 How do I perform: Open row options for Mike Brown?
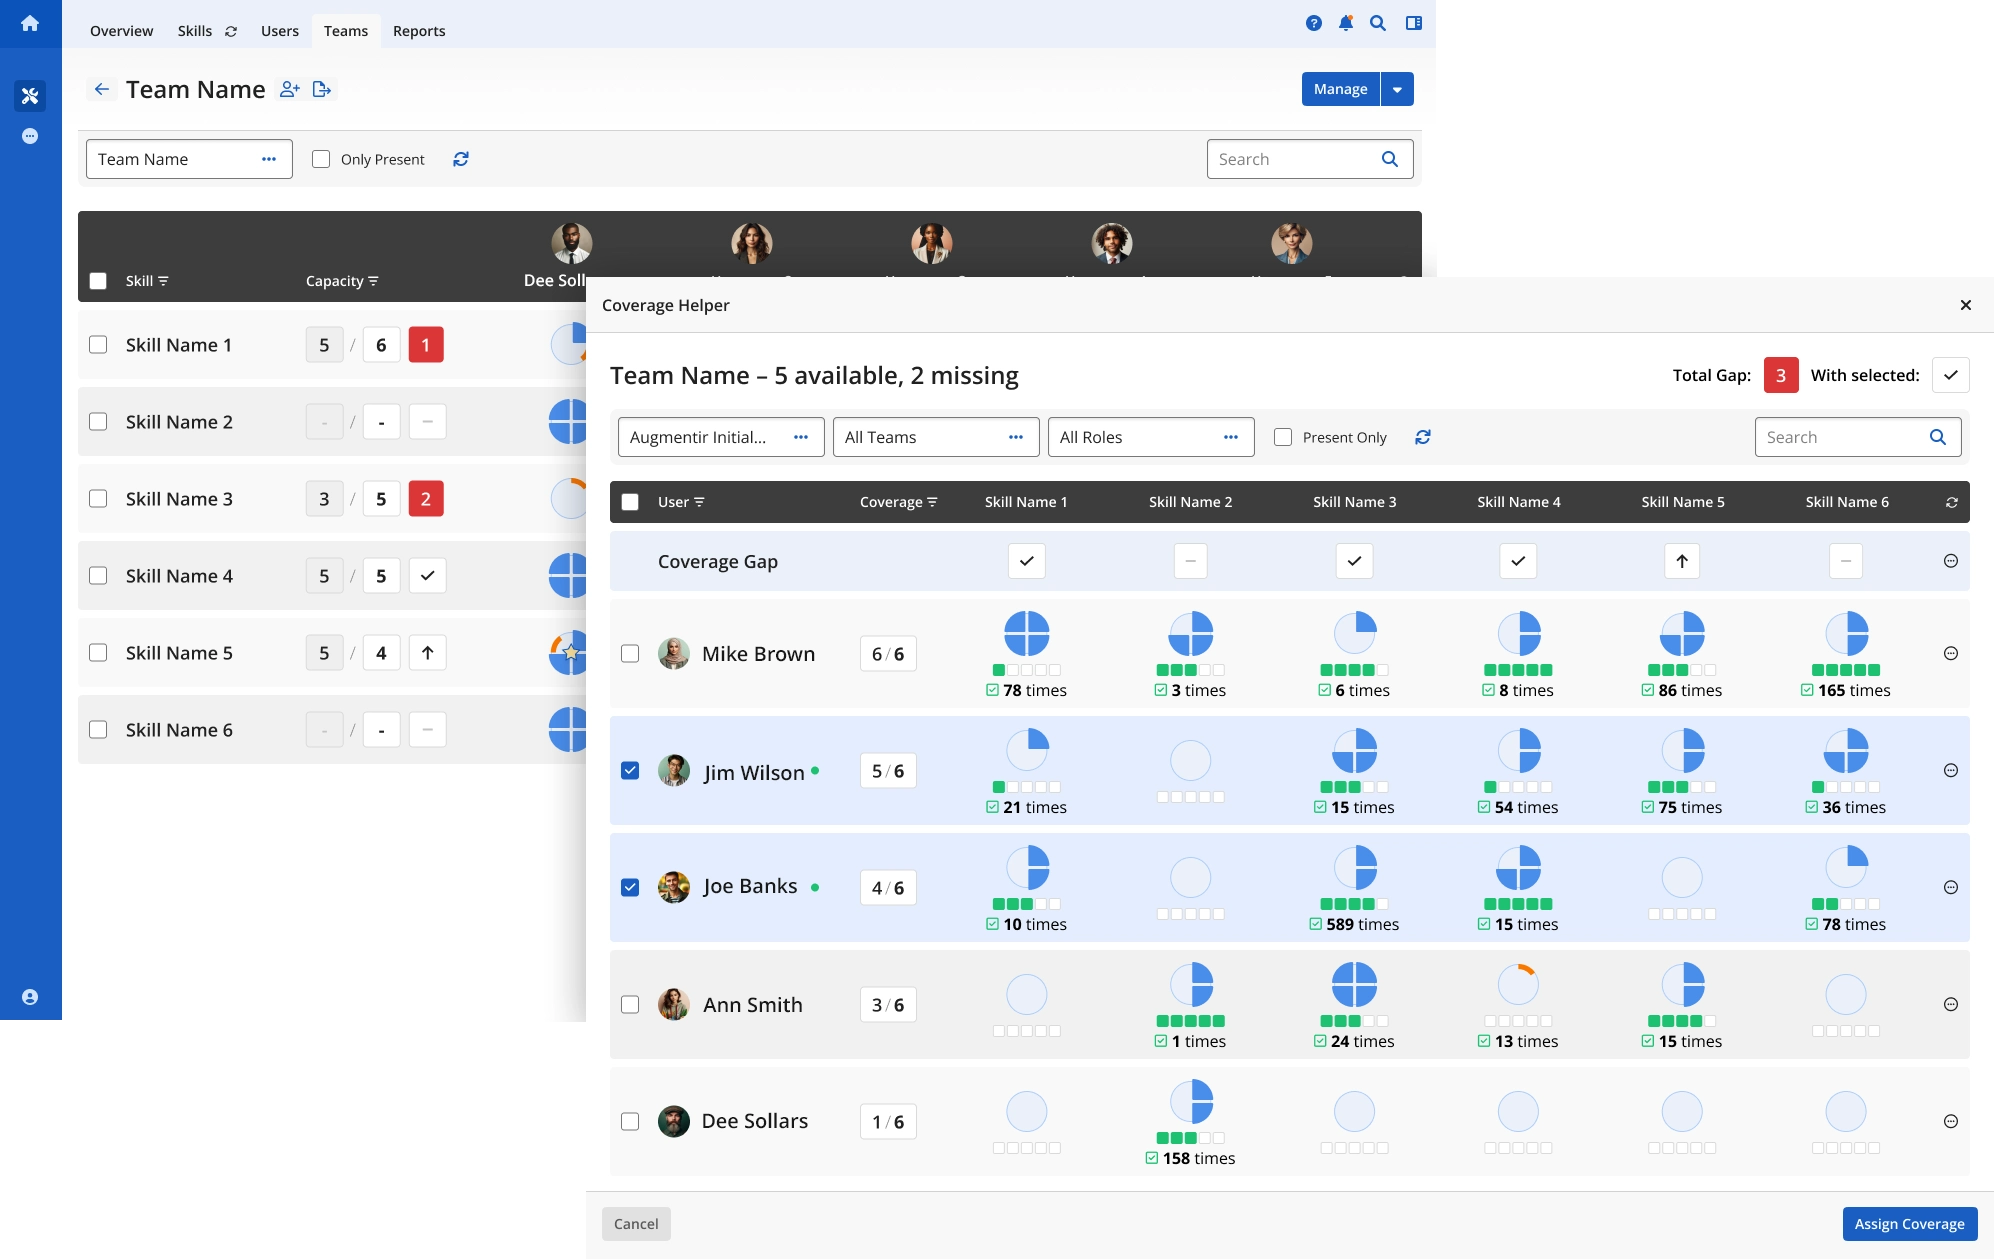(x=1950, y=653)
